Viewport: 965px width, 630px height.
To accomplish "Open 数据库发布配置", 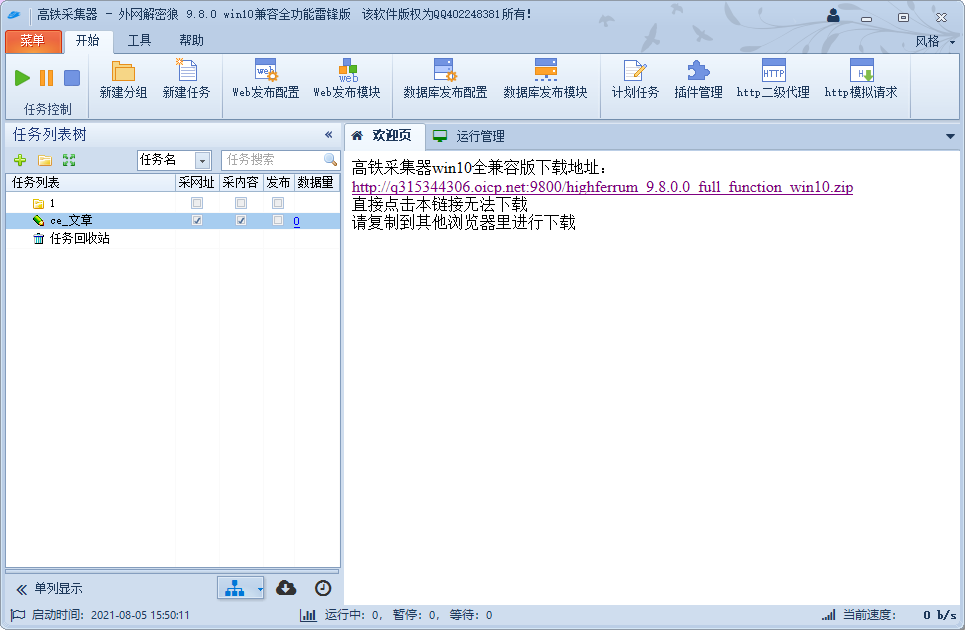I will (445, 79).
